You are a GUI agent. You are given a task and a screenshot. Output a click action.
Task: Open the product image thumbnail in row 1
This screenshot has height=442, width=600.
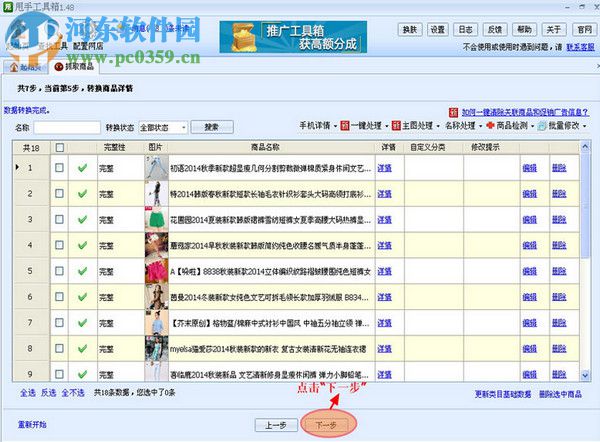[x=157, y=168]
